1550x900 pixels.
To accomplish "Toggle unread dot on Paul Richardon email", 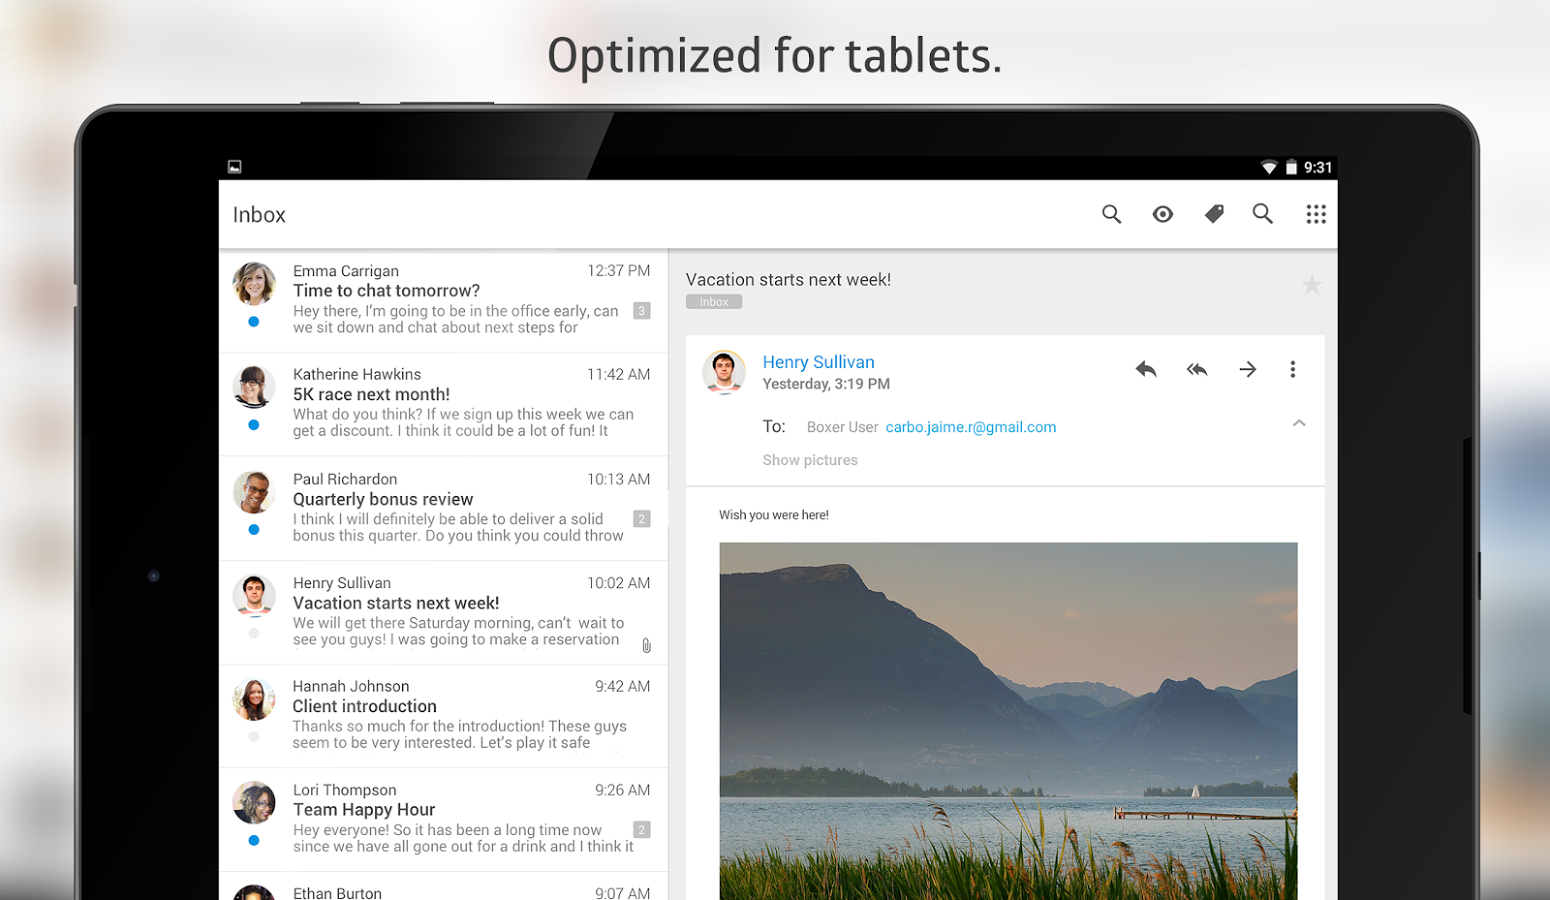I will (x=254, y=530).
